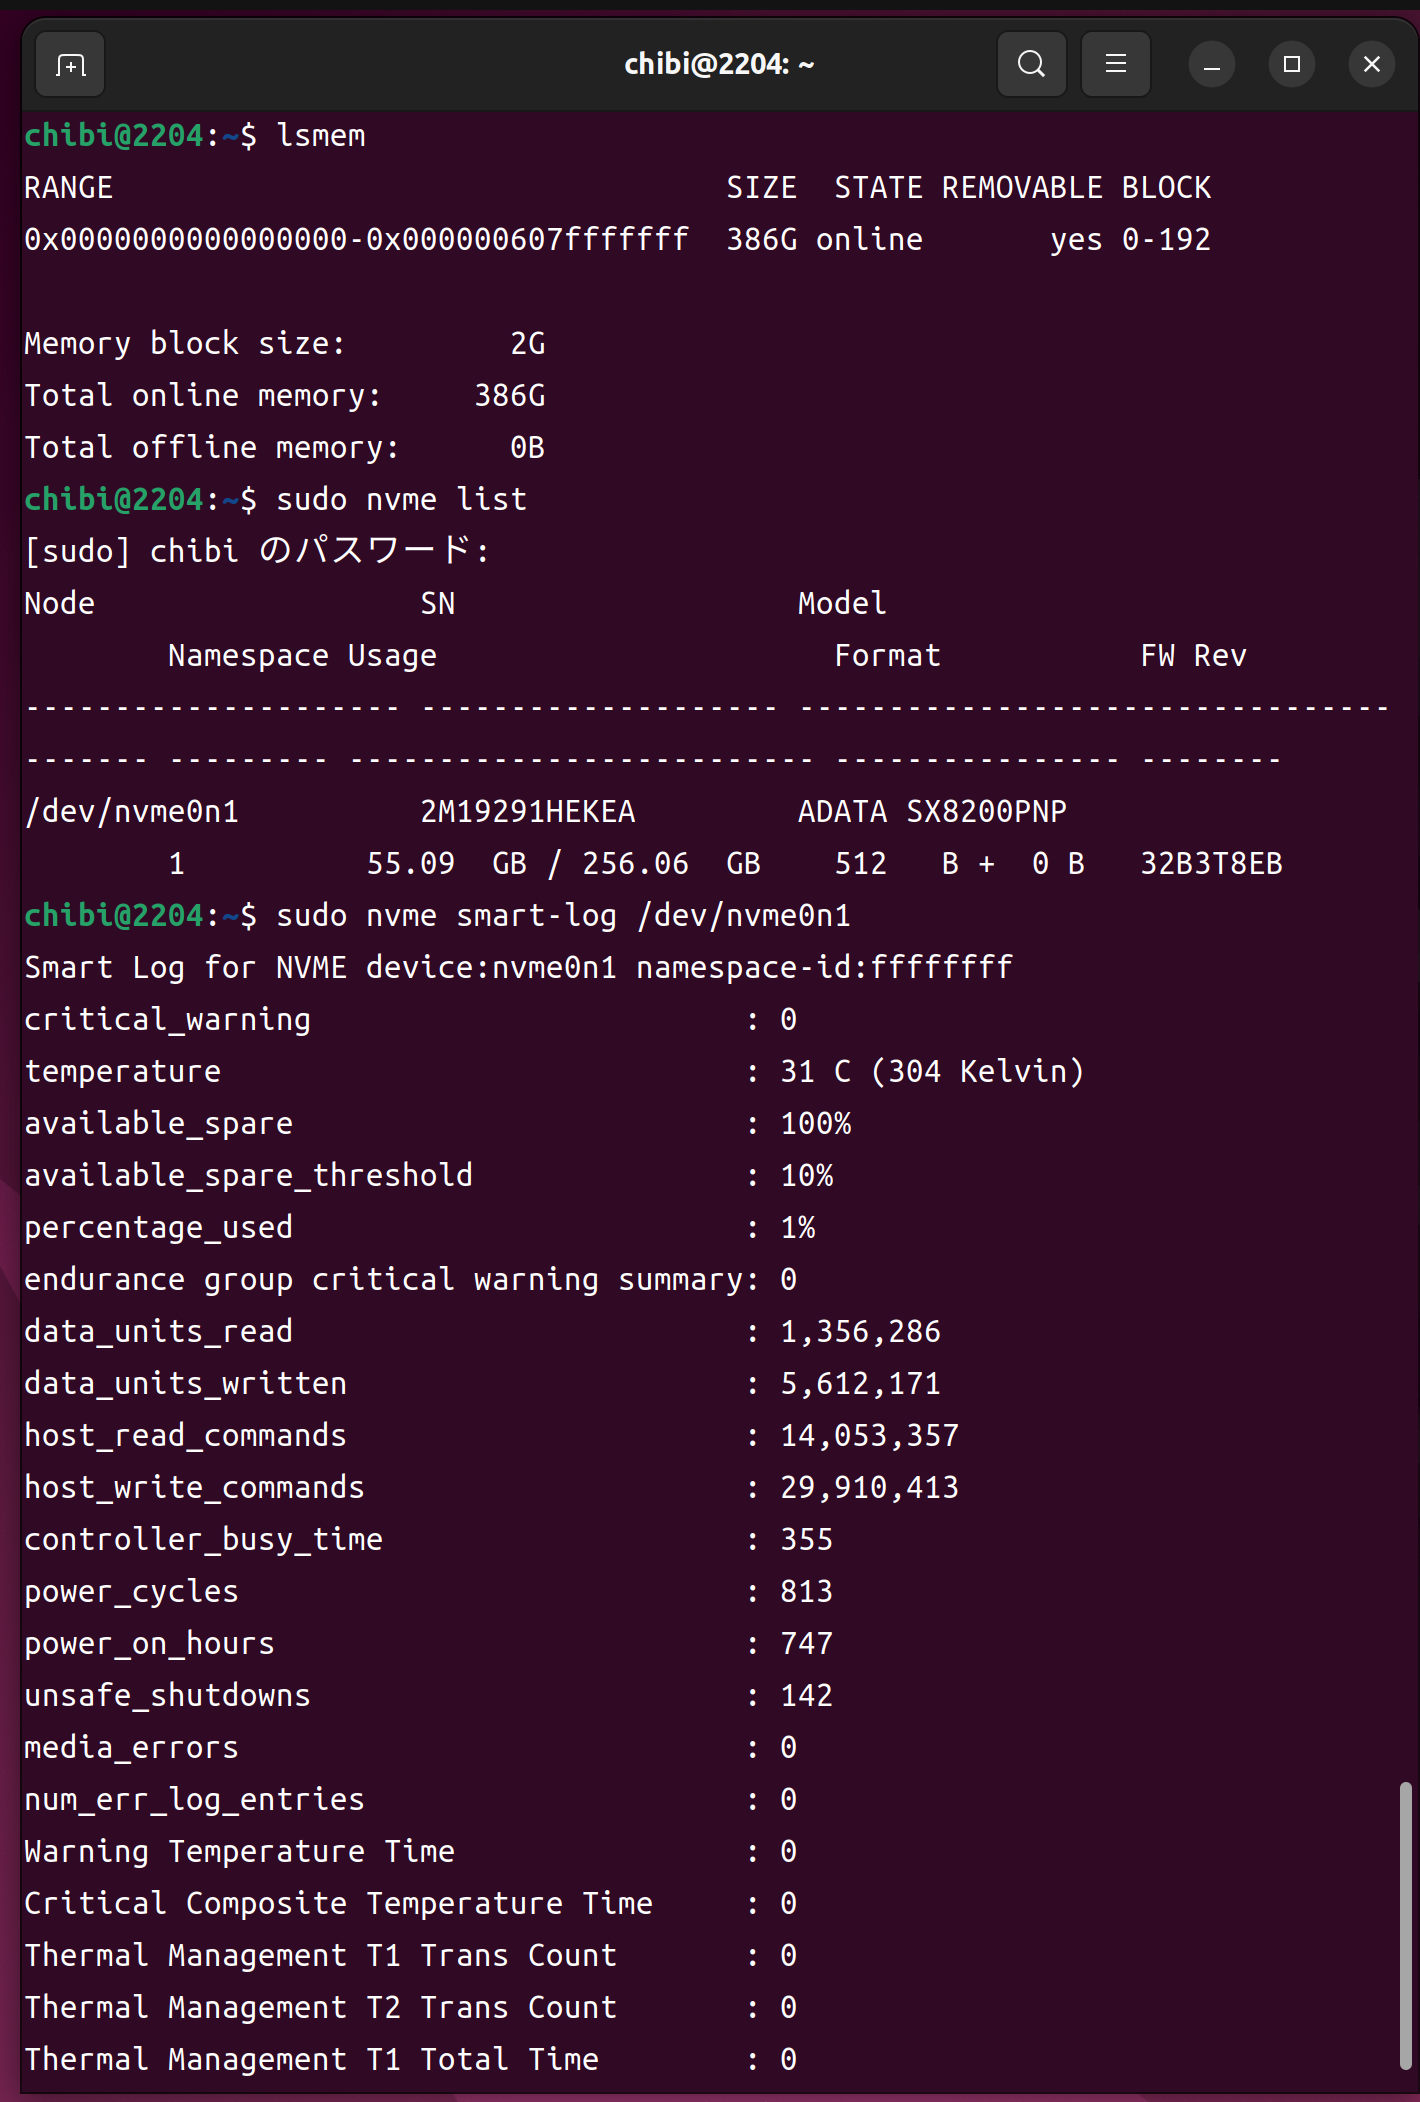1420x2102 pixels.
Task: Click the Total online memory line
Action: [284, 396]
